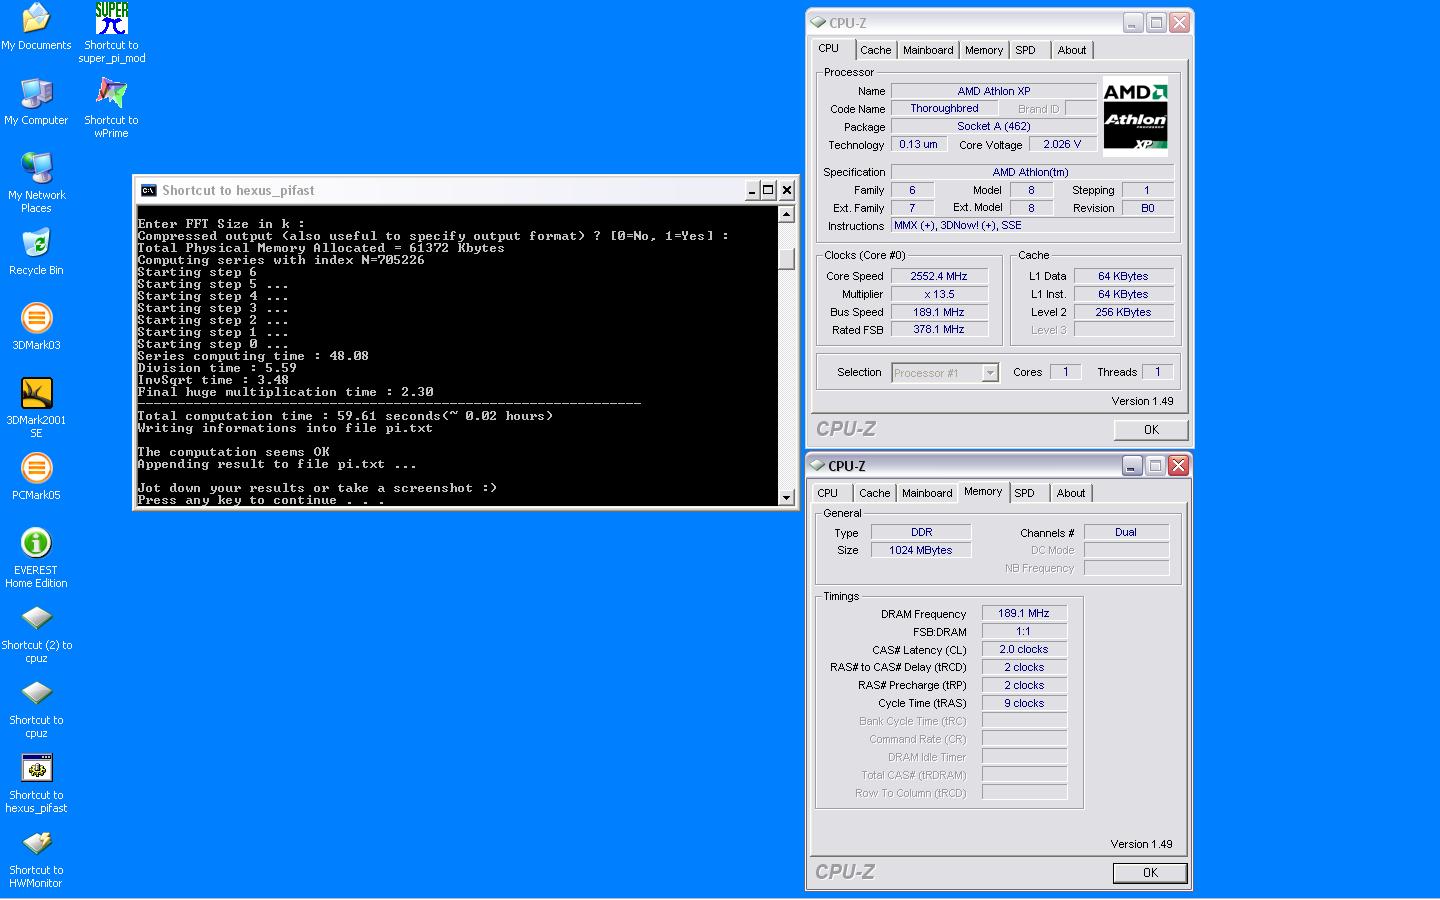The image size is (1440, 900).
Task: Click the console scrollbar down arrow
Action: 786,497
